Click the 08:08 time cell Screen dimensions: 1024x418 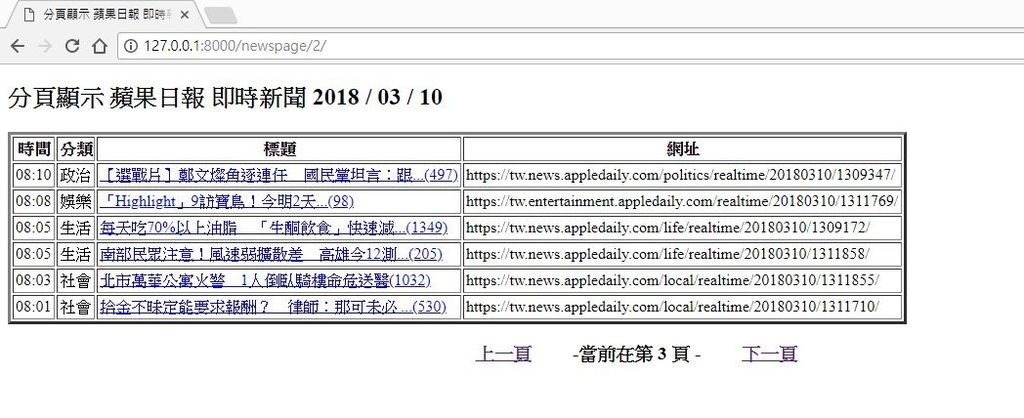[x=34, y=201]
